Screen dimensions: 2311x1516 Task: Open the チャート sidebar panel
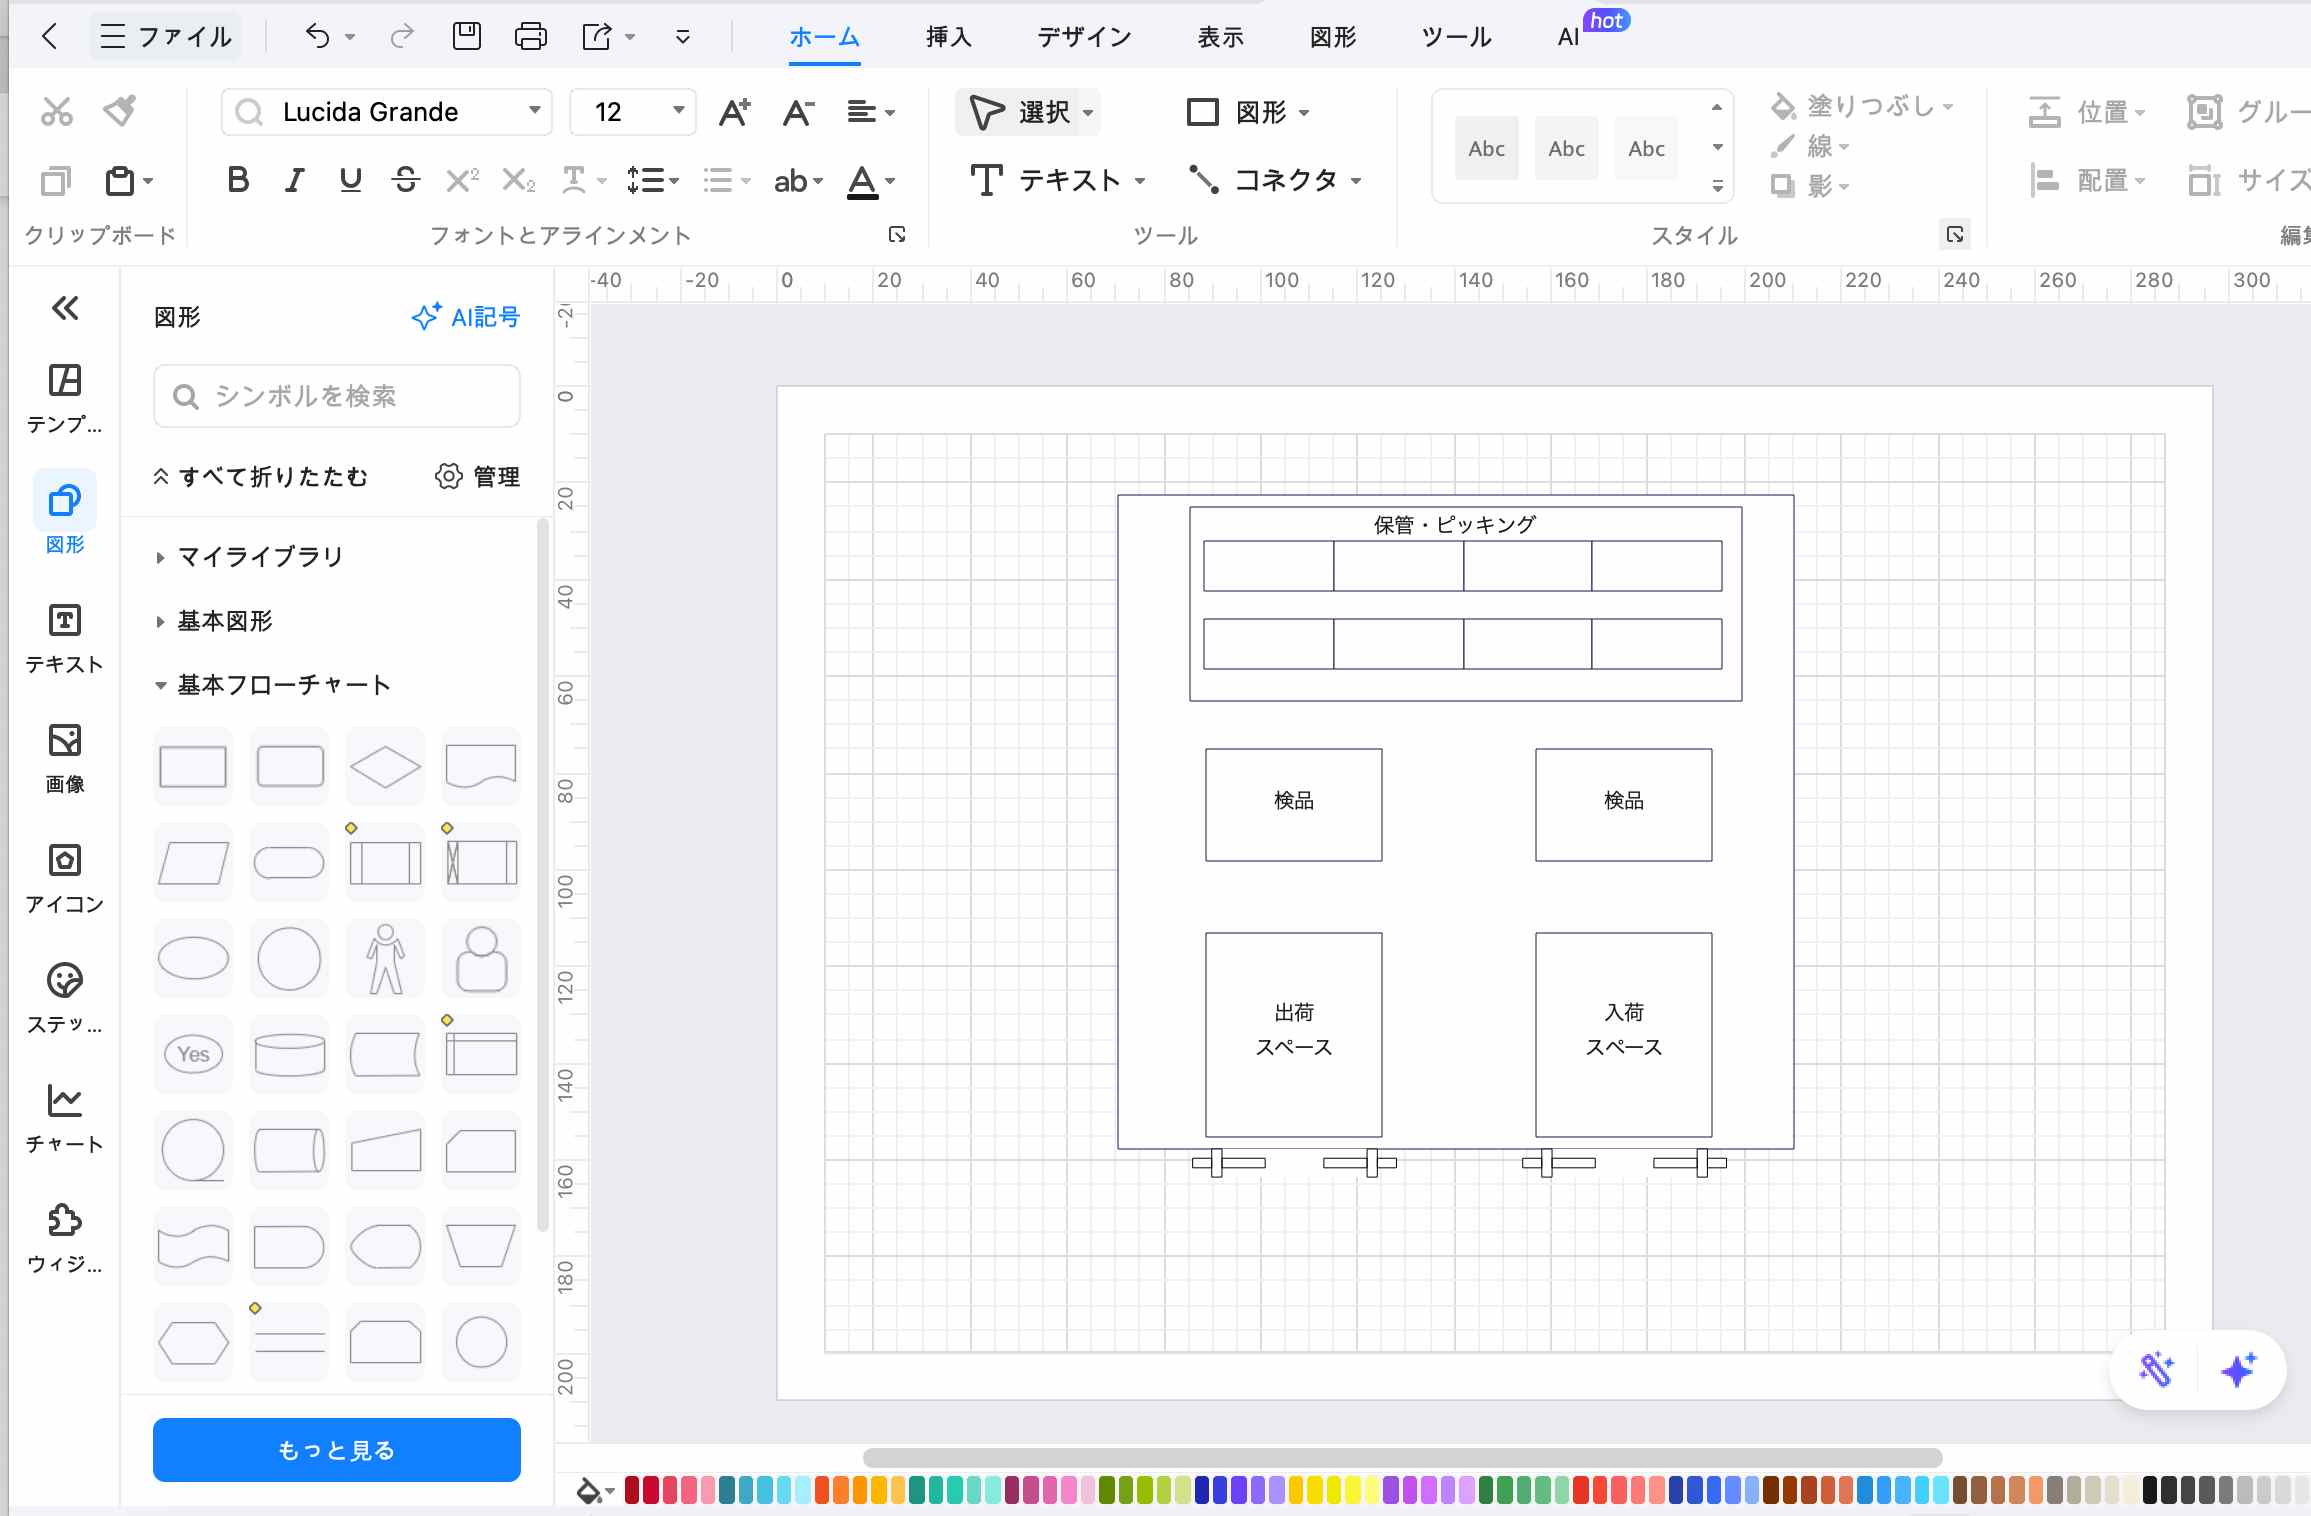click(65, 1118)
